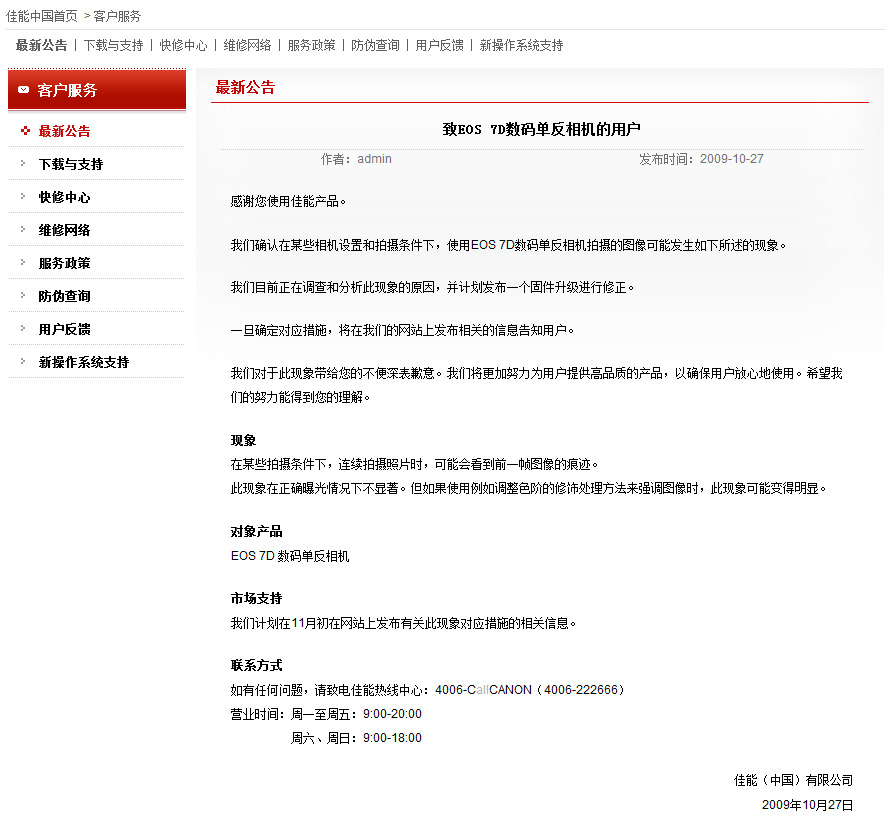The height and width of the screenshot is (832, 895).
Task: Open 防伪查询 in left sidebar
Action: (64, 296)
